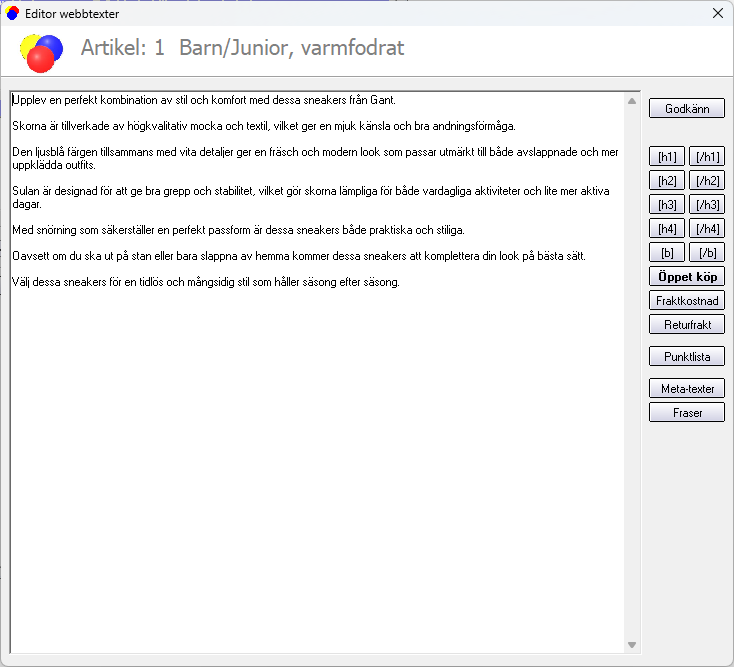The height and width of the screenshot is (667, 734).
Task: Click the line 'Den ljusblå färgen tillsammans'
Action: (315, 158)
